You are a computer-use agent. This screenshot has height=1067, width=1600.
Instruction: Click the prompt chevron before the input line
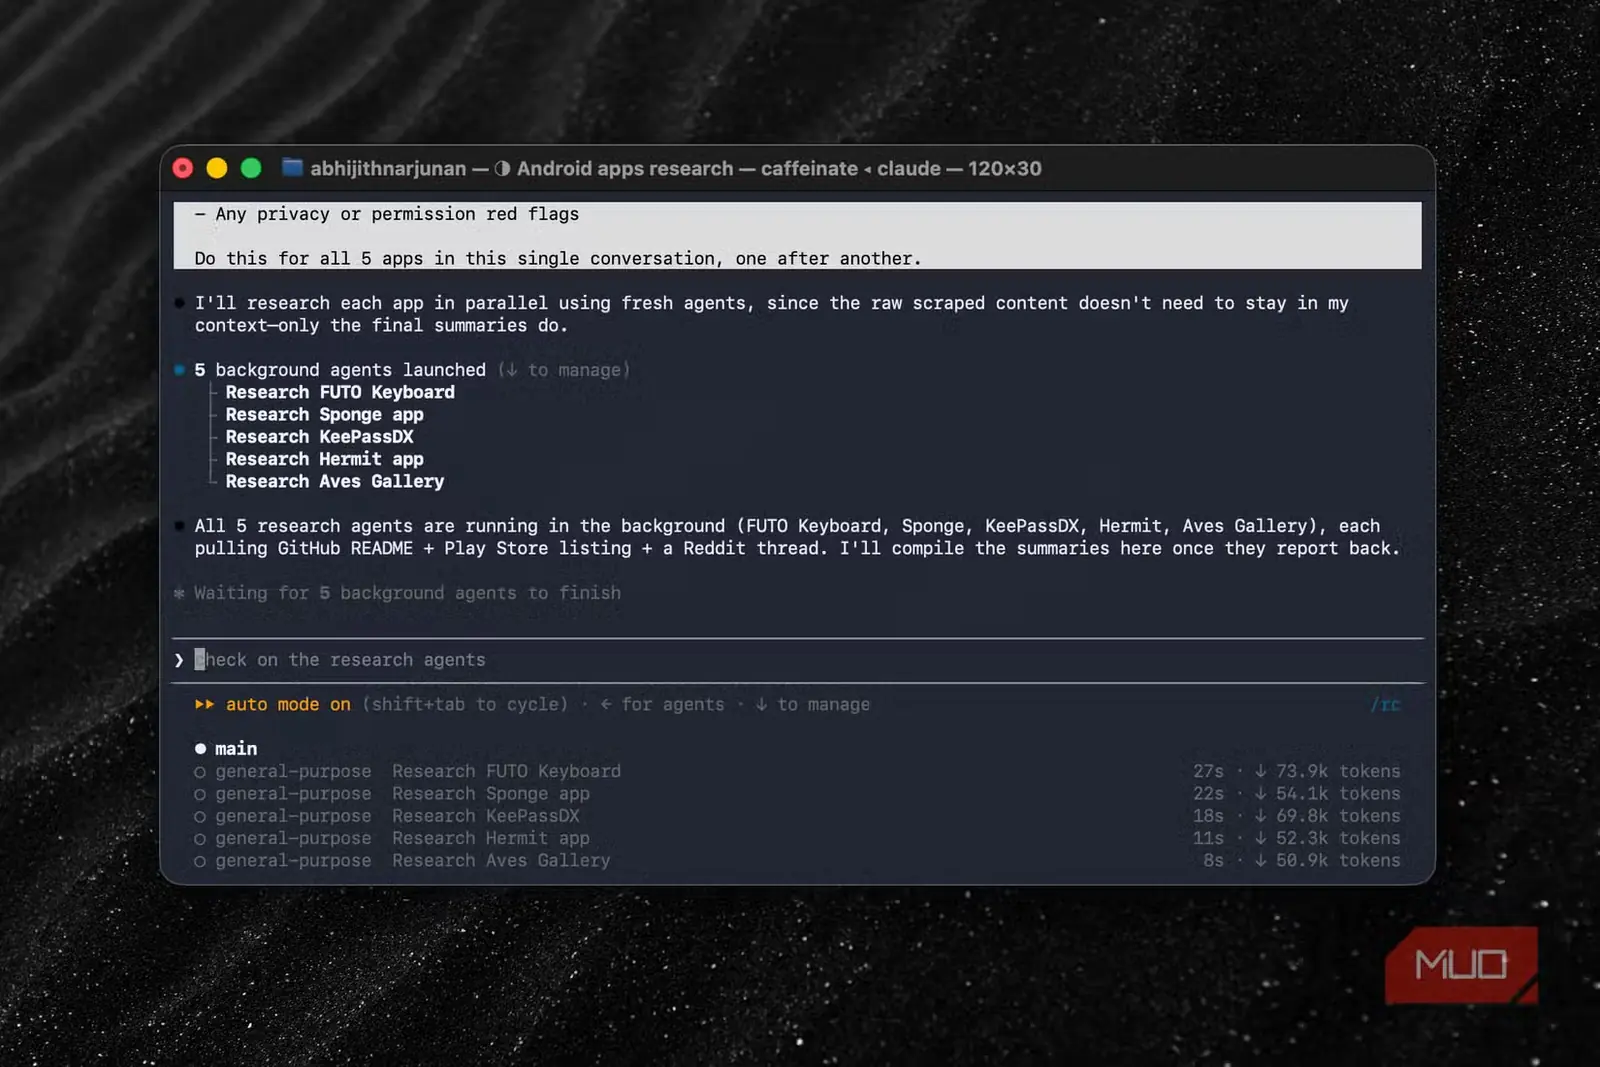coord(179,660)
